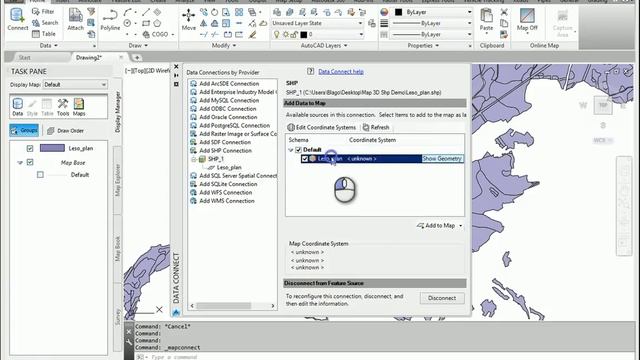Click the Refresh button
640x360 pixels.
point(376,127)
